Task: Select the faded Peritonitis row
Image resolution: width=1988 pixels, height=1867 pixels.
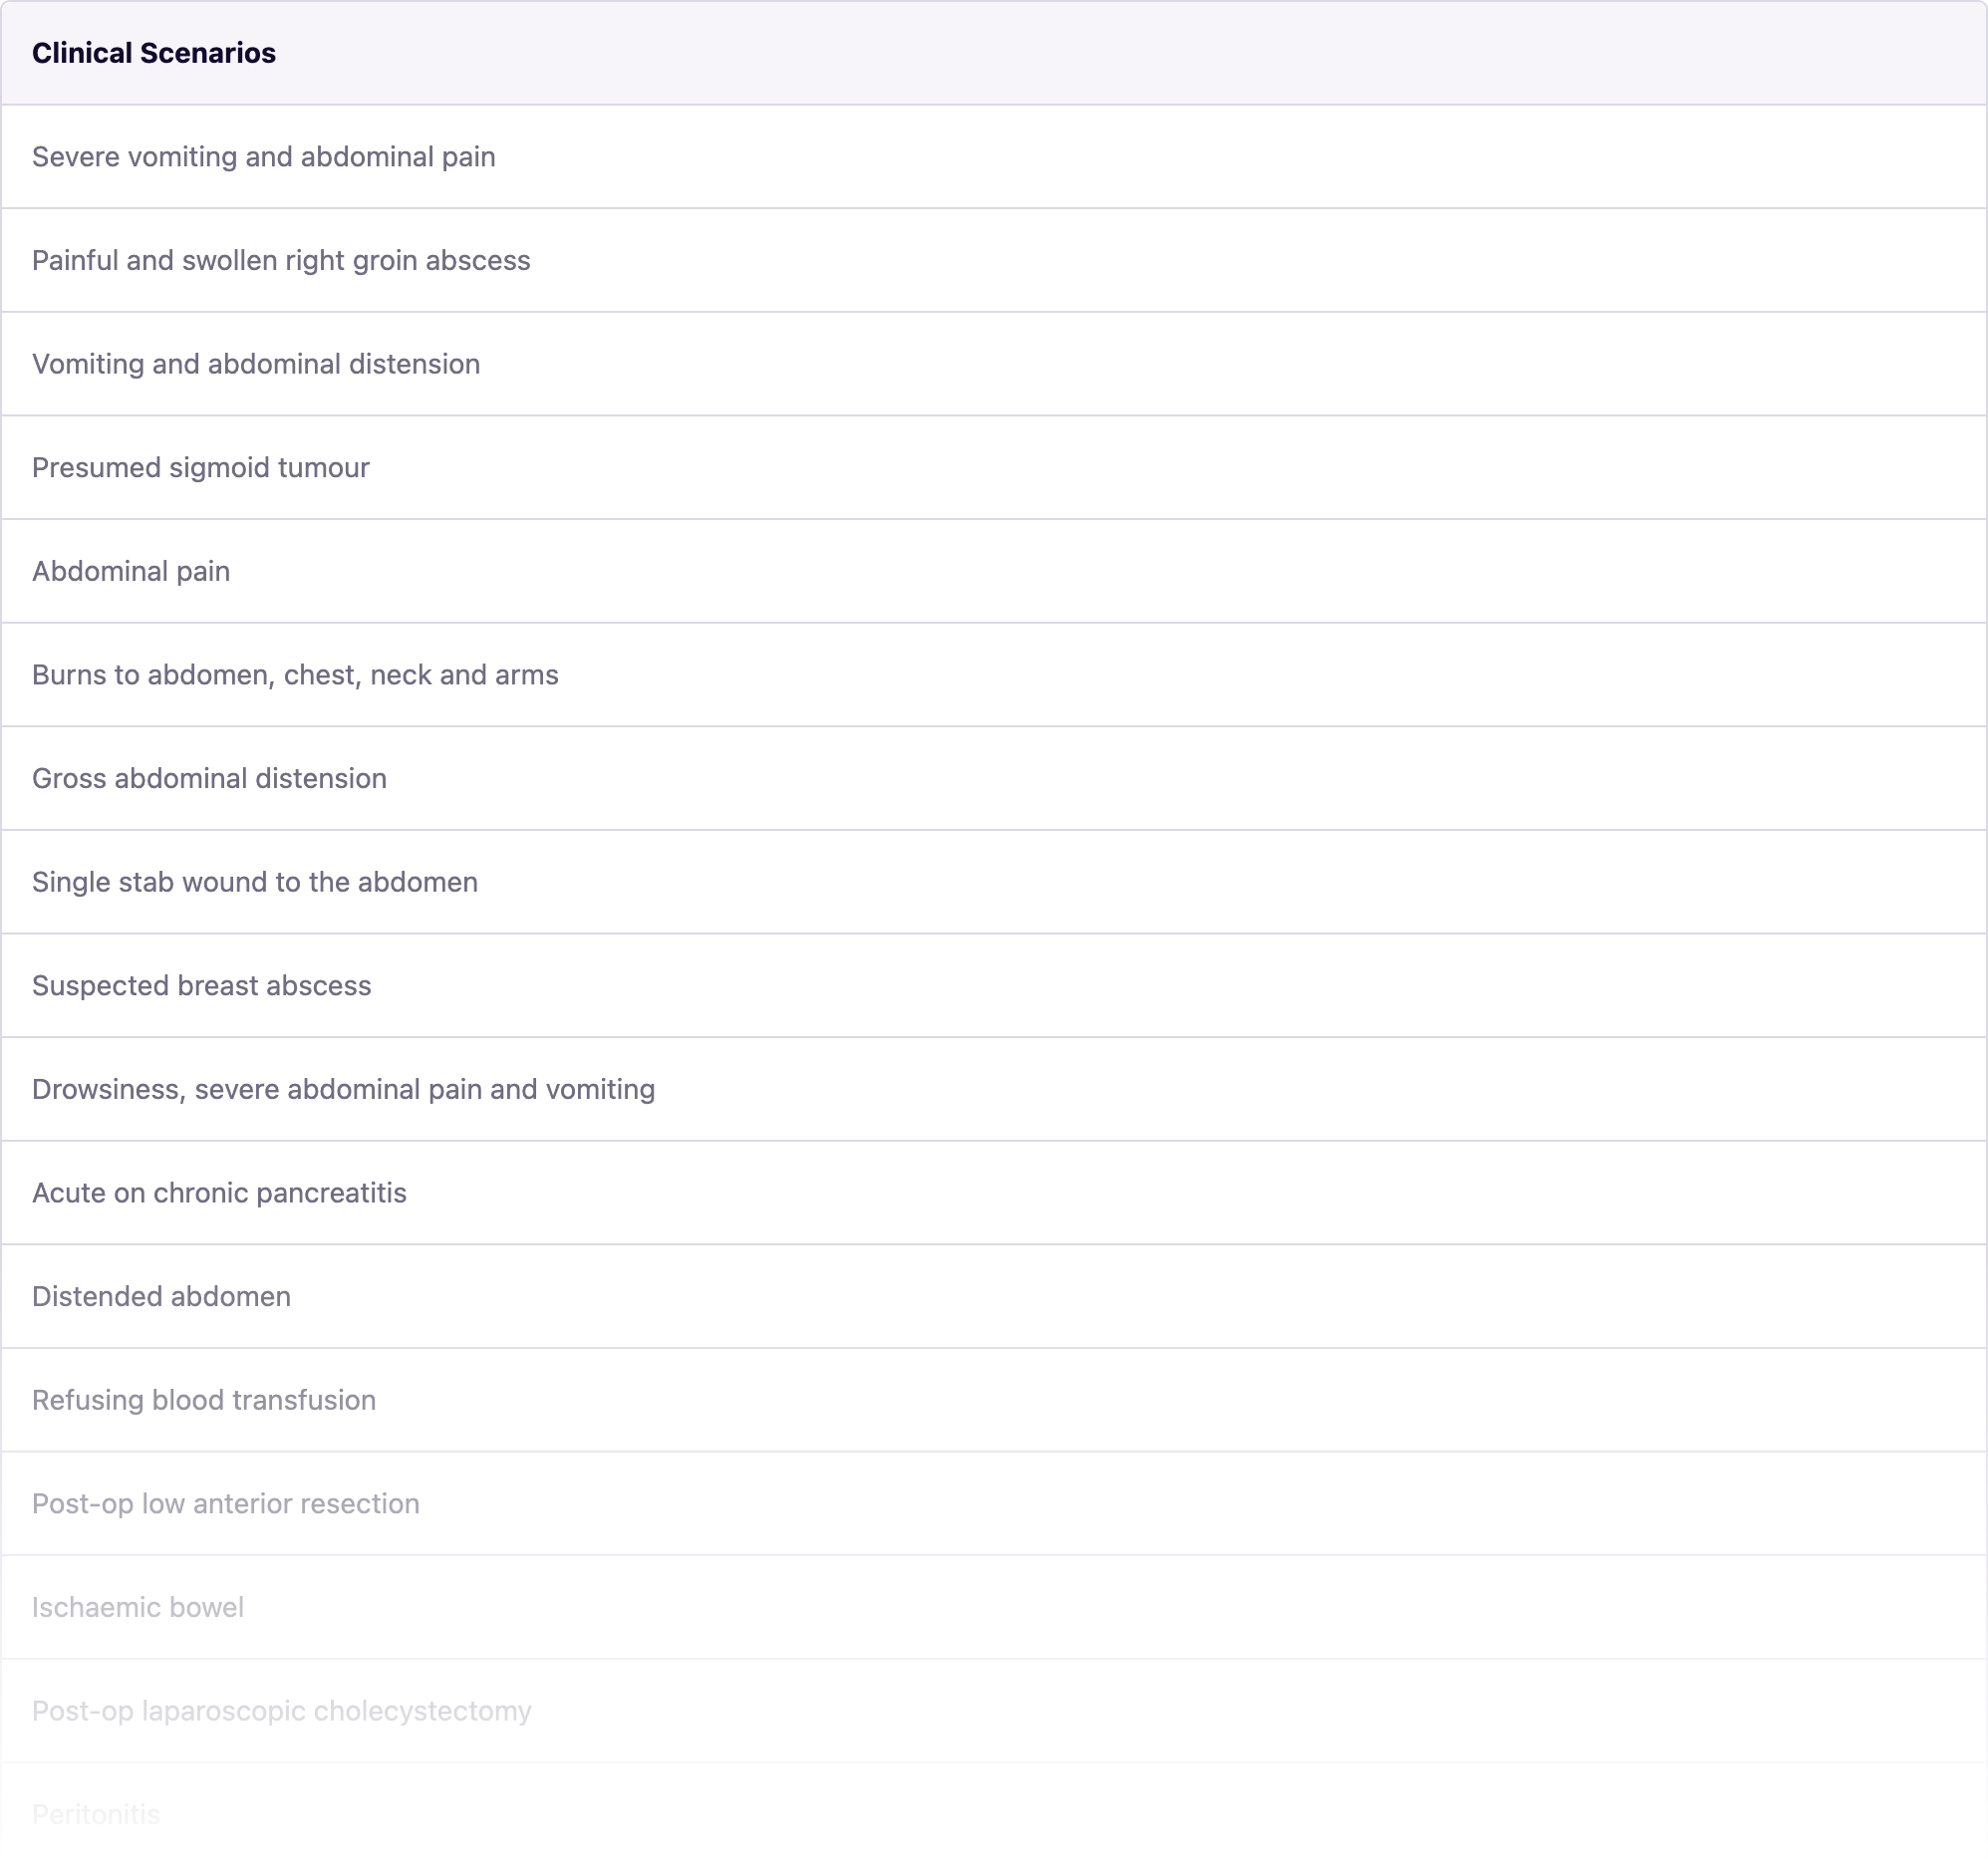Action: (x=96, y=1815)
